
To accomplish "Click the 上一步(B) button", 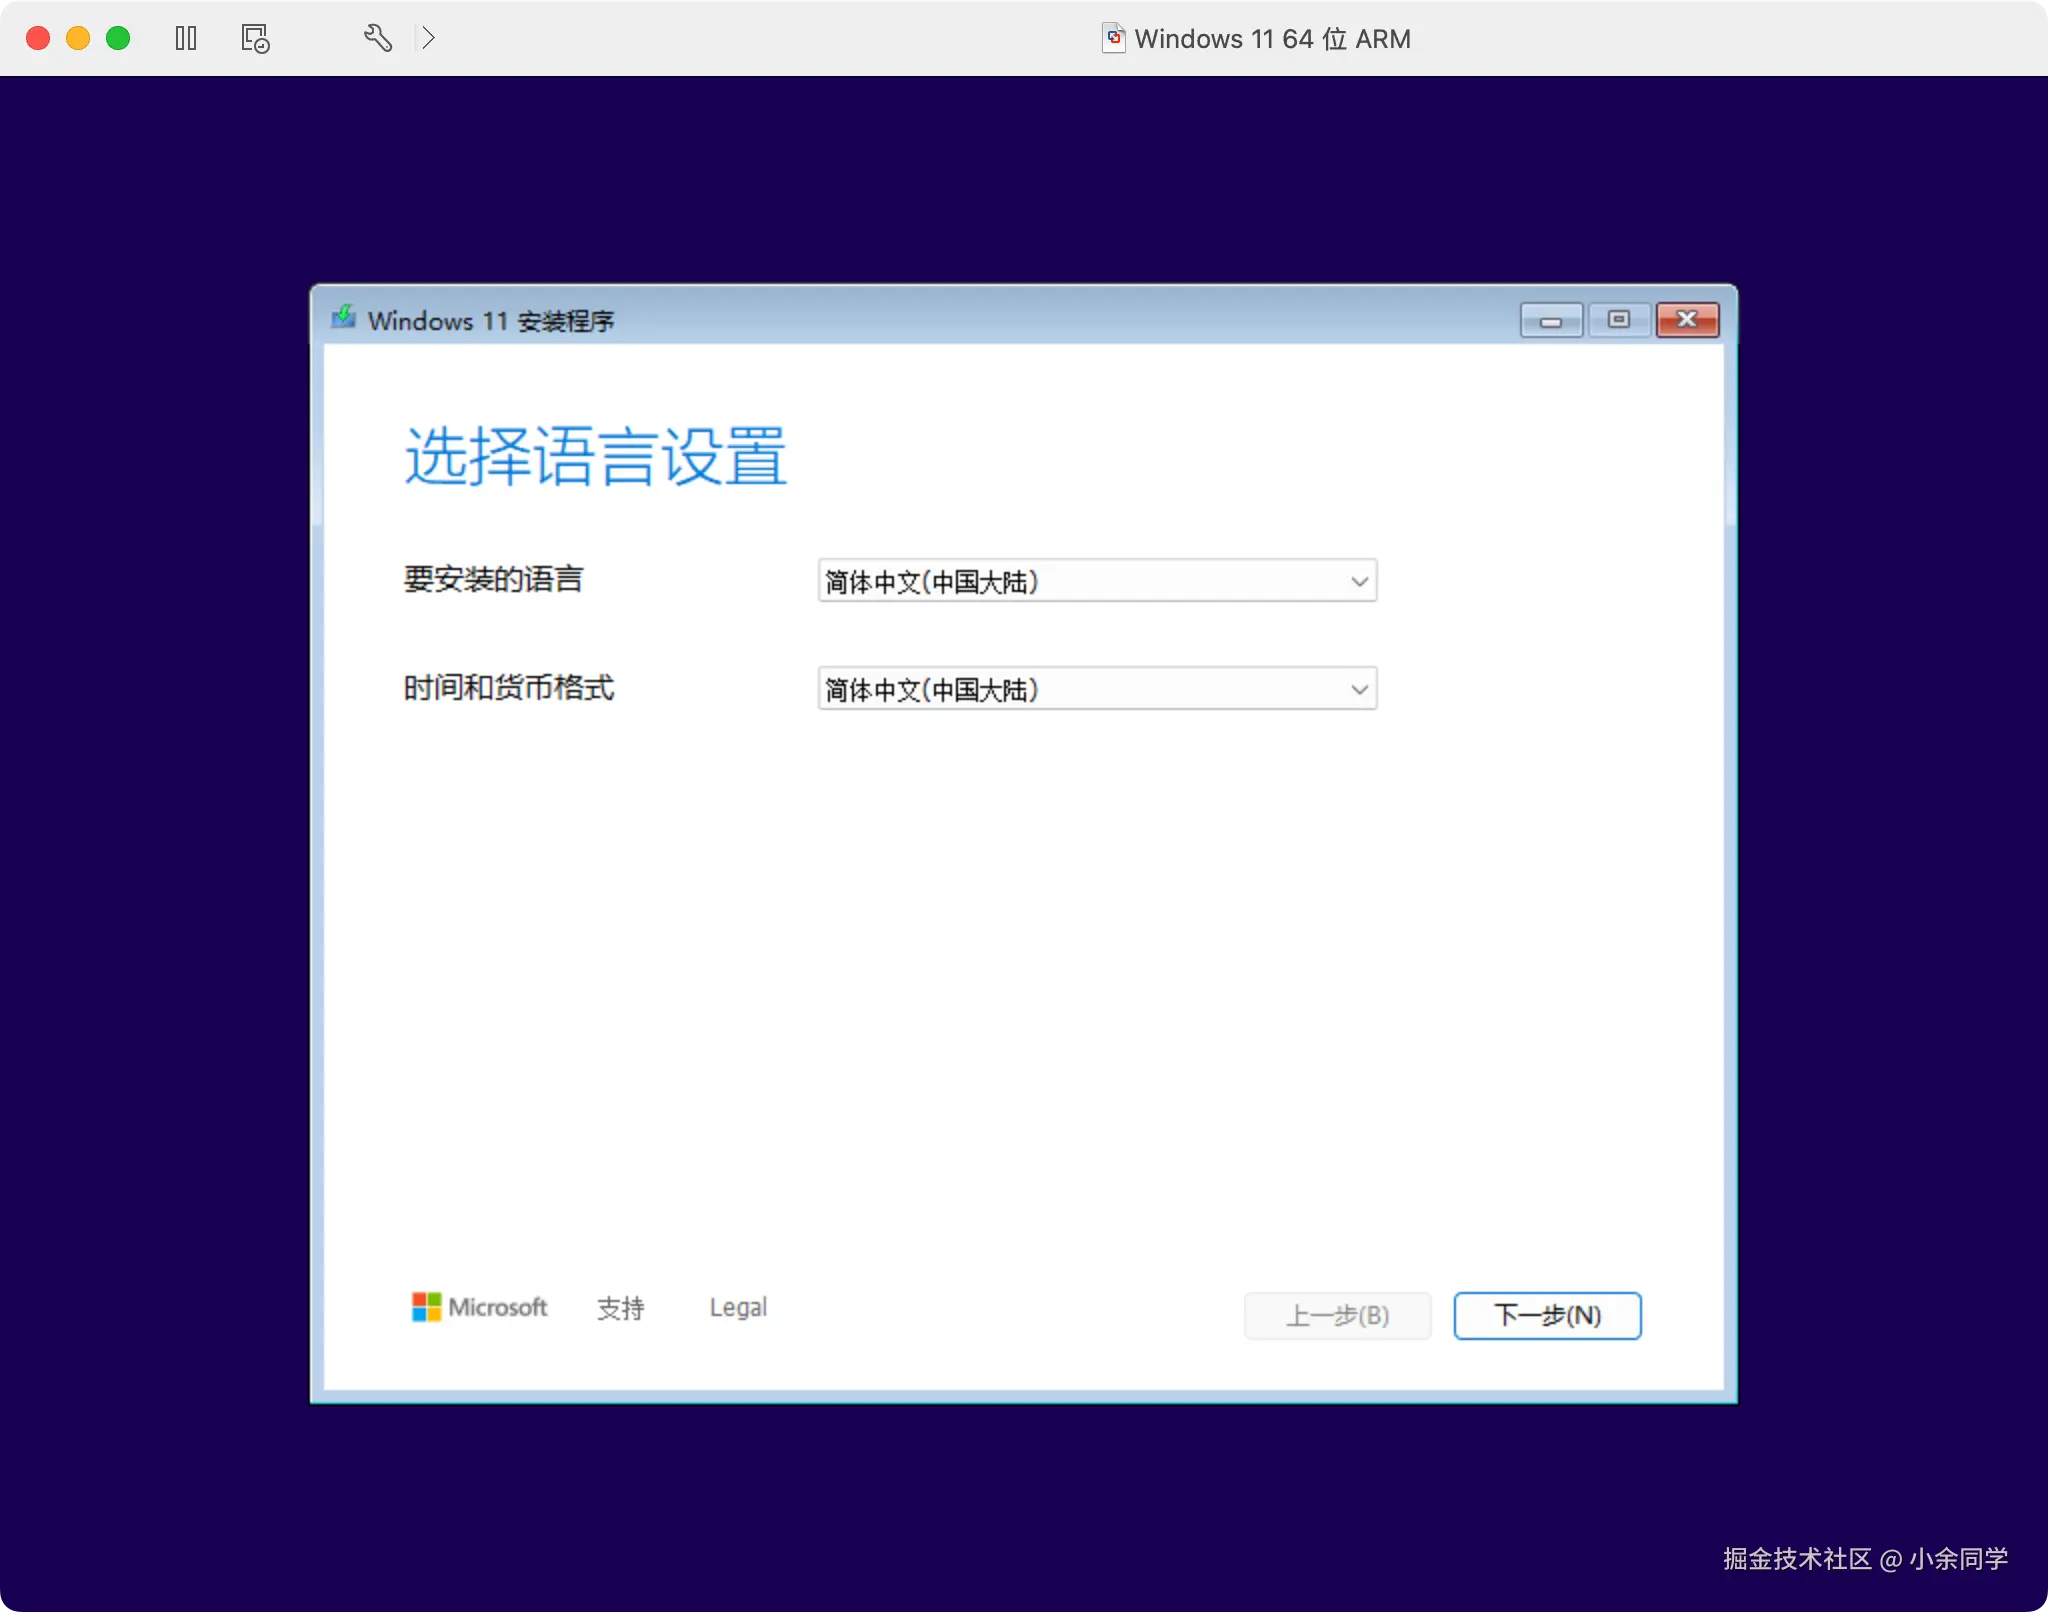I will click(1337, 1315).
